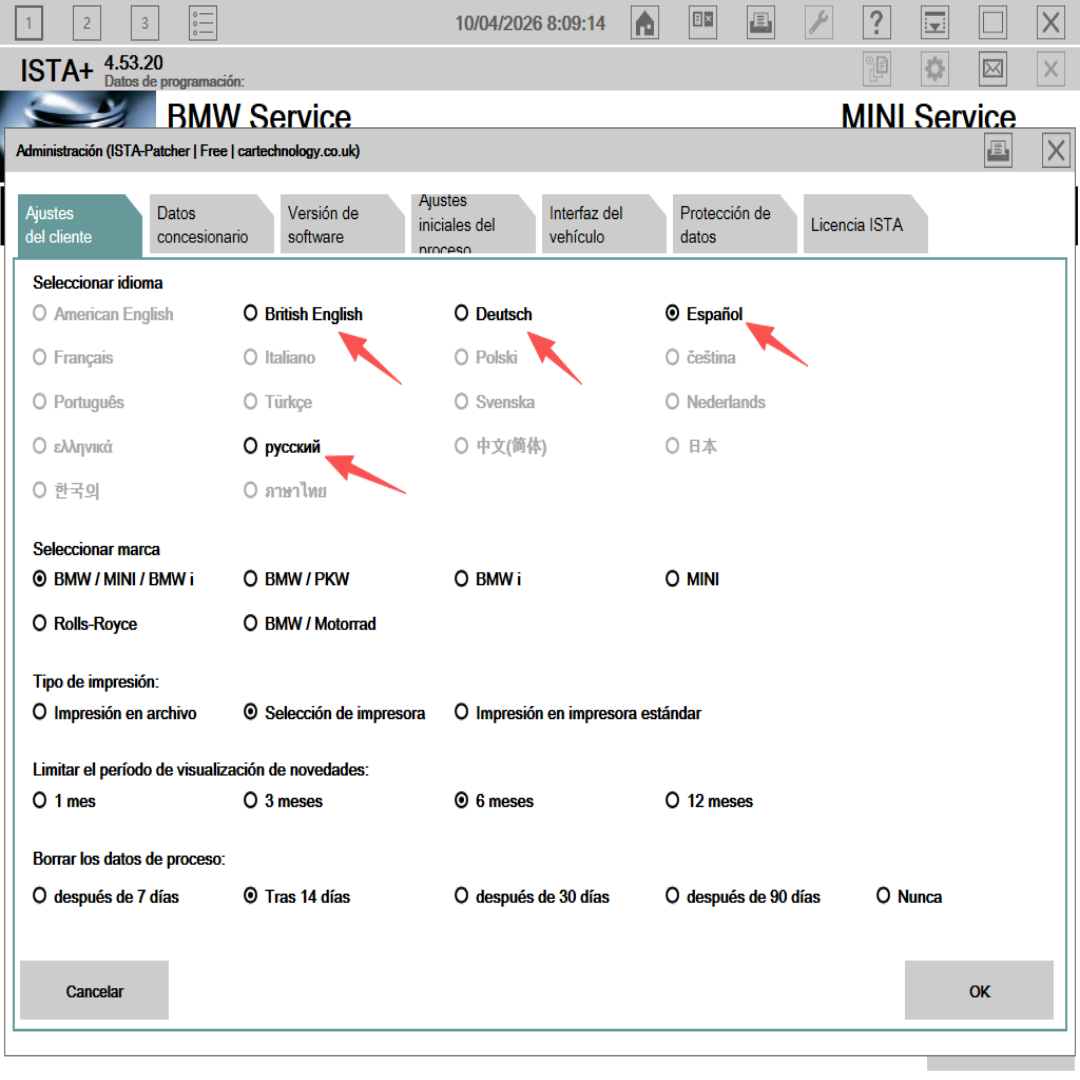Select Polski language option

point(486,357)
